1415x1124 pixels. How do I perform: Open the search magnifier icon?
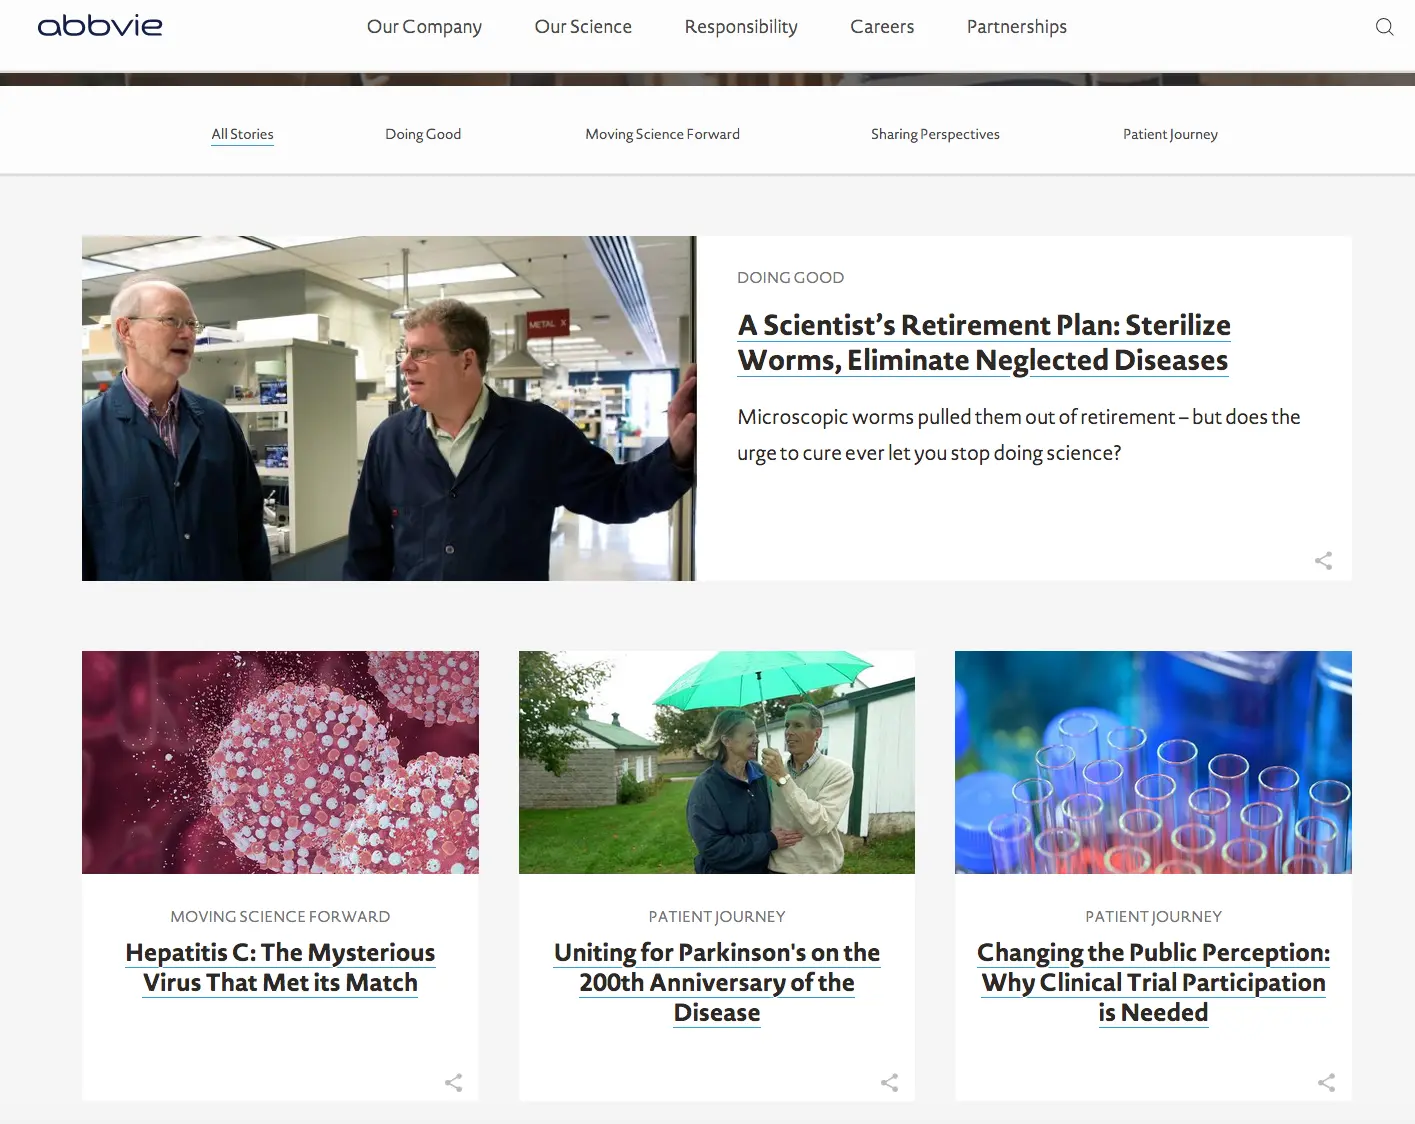tap(1384, 27)
